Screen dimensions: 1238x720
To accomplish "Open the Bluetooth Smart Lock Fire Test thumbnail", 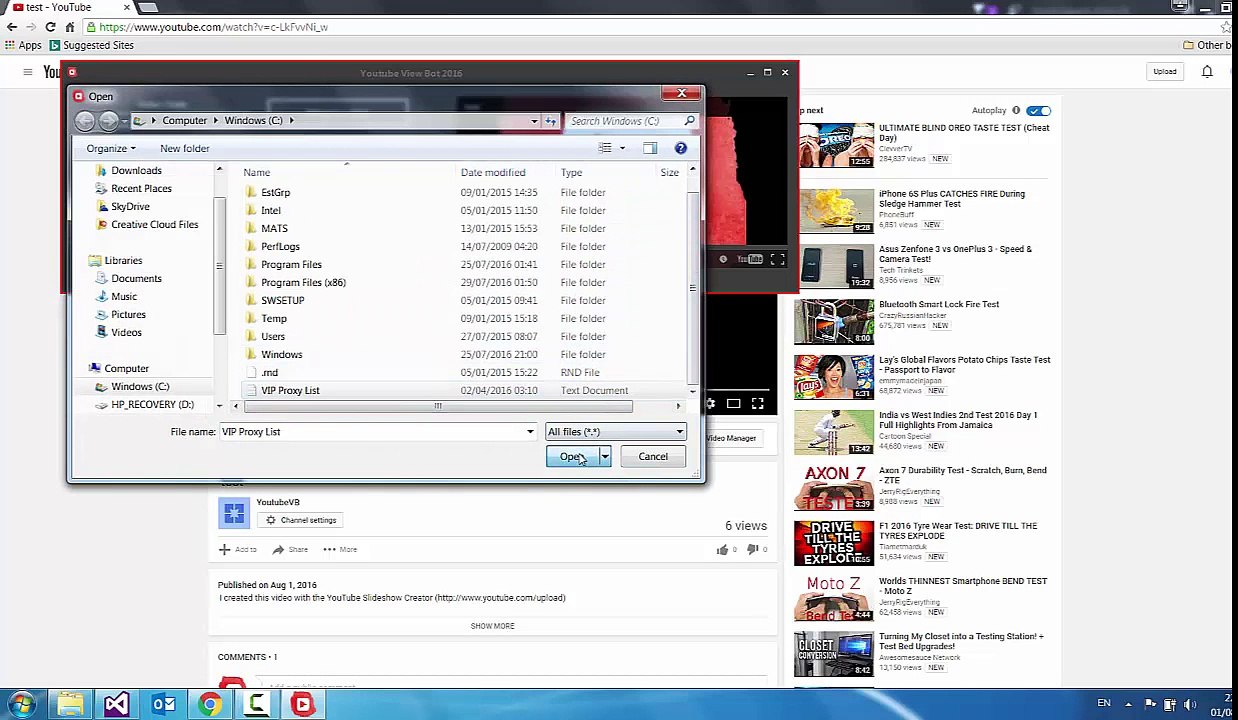I will [x=834, y=321].
